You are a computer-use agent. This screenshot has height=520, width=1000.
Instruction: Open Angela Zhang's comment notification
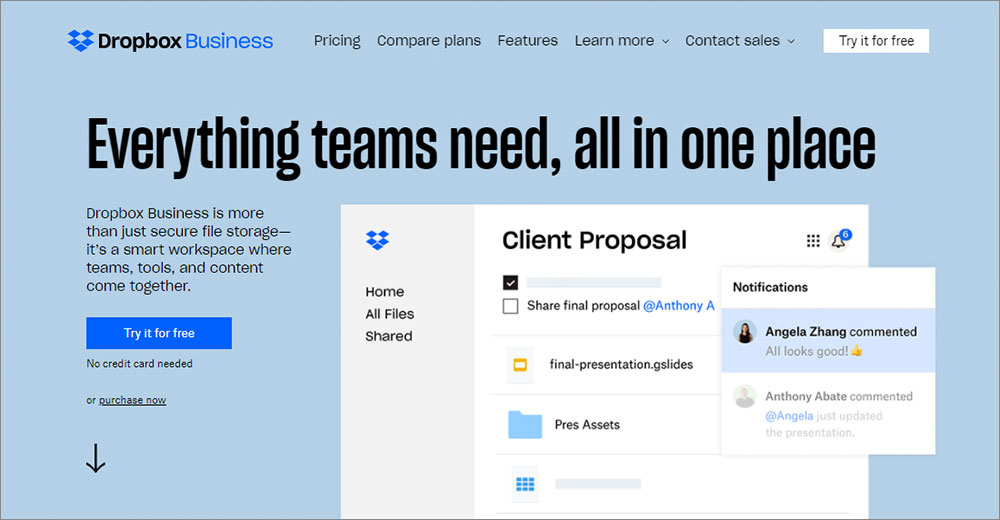pyautogui.click(x=828, y=341)
